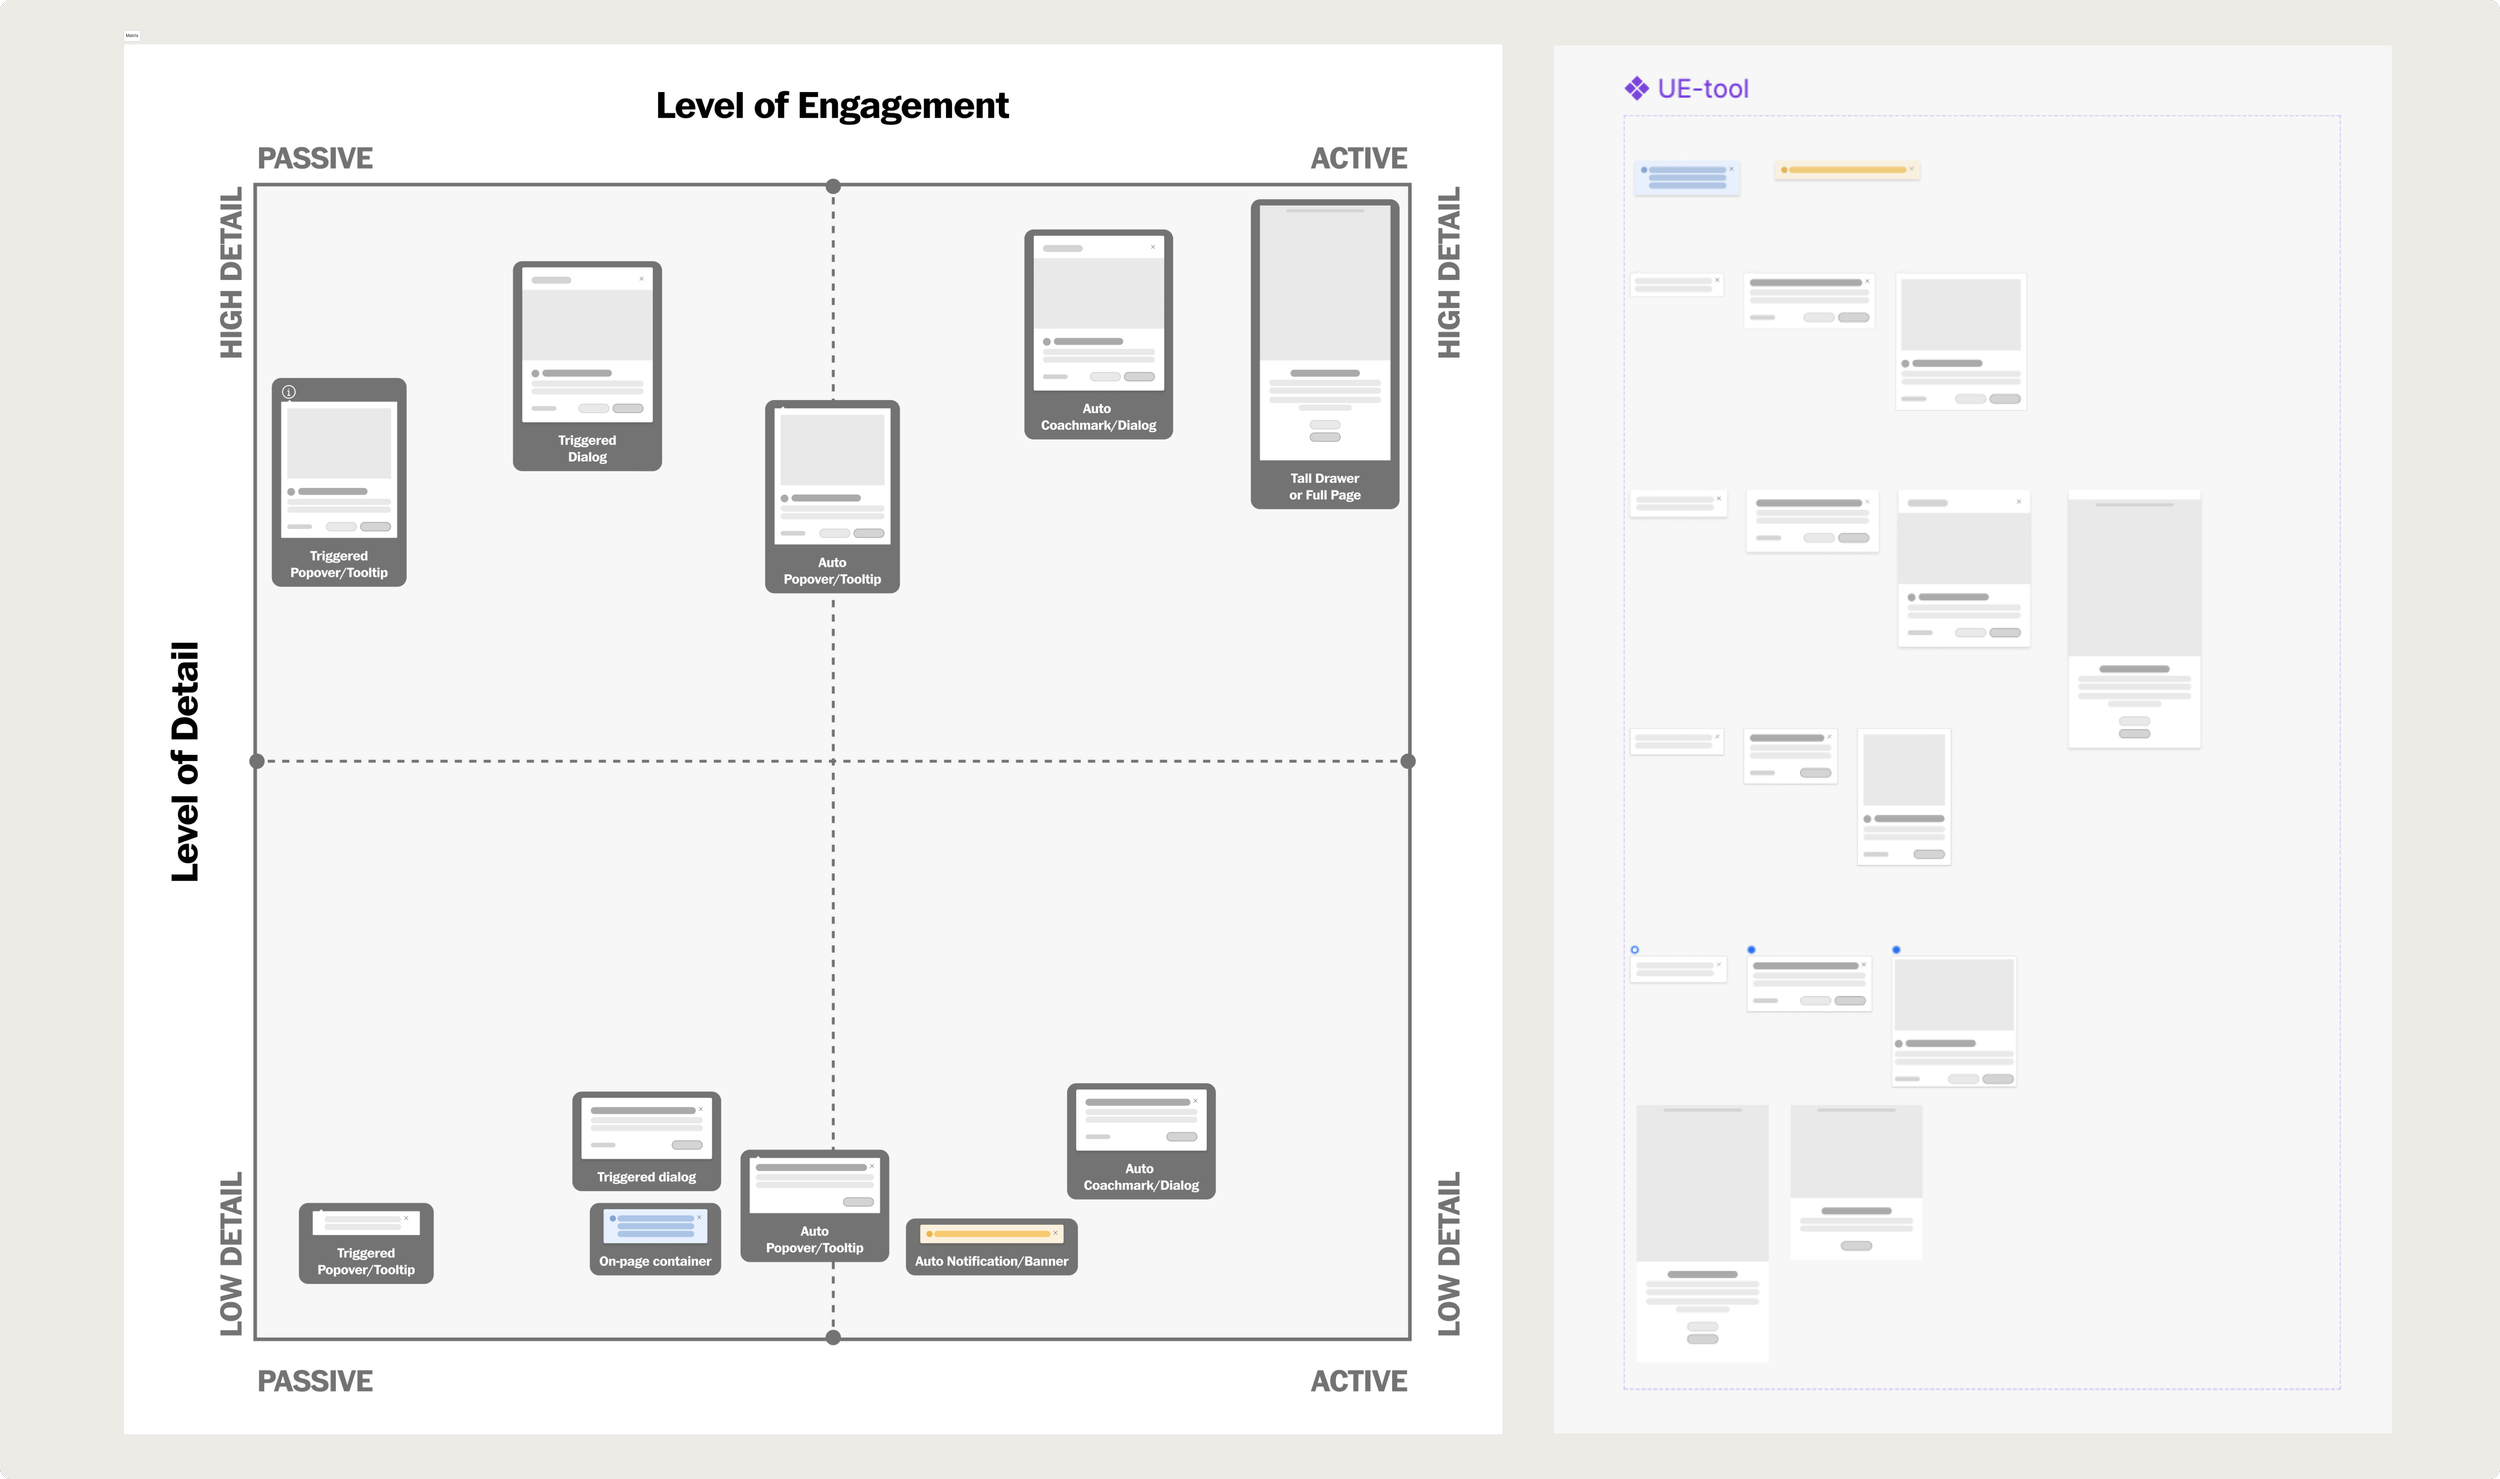Click the dot at left end of horizontal axis
Image resolution: width=2500 pixels, height=1479 pixels.
pos(257,761)
